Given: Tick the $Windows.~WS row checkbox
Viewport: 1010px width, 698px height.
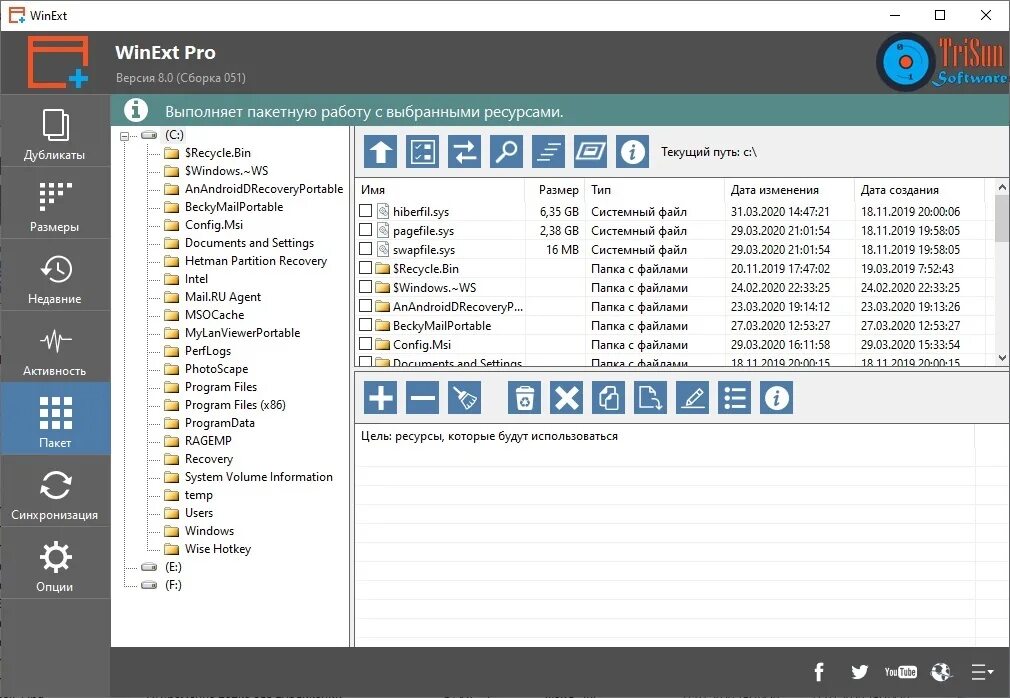Looking at the screenshot, I should [365, 287].
